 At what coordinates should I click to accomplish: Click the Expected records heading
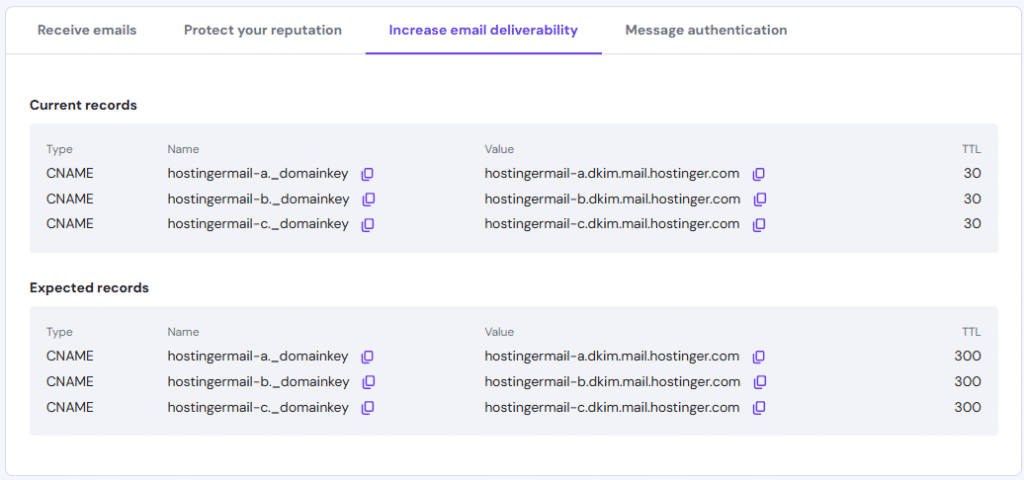coord(89,288)
